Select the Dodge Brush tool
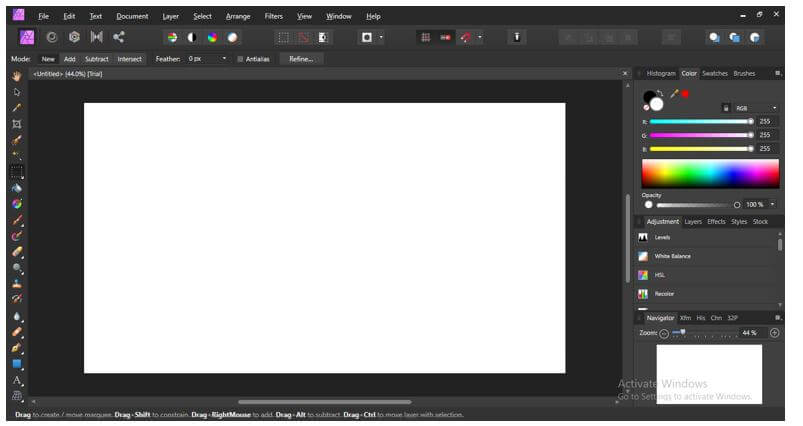Screen dimensions: 803x426 pos(17,268)
